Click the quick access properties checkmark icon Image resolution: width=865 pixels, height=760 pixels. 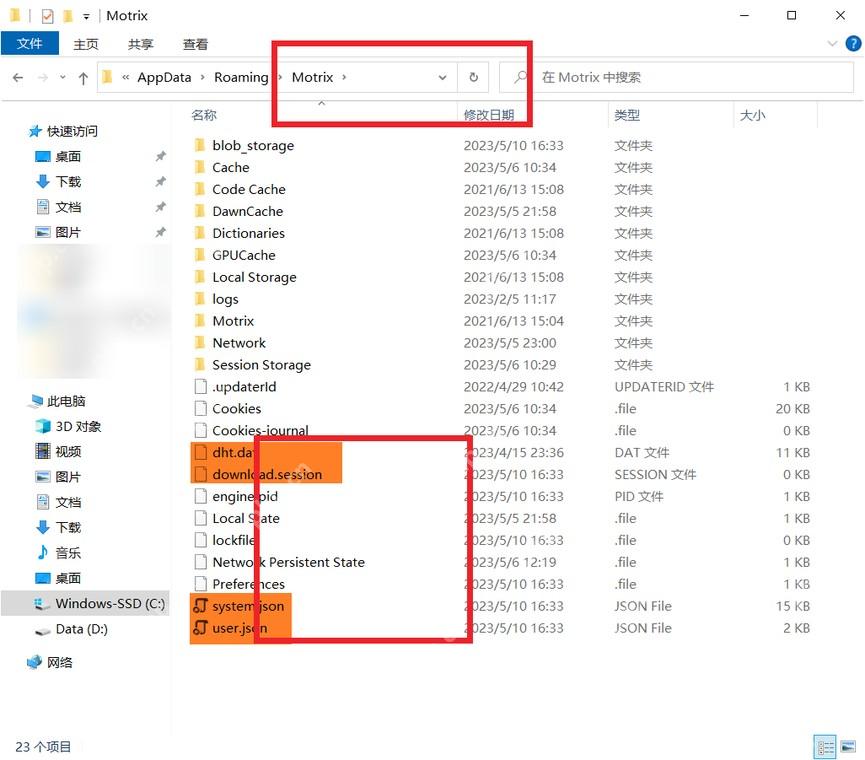(47, 16)
